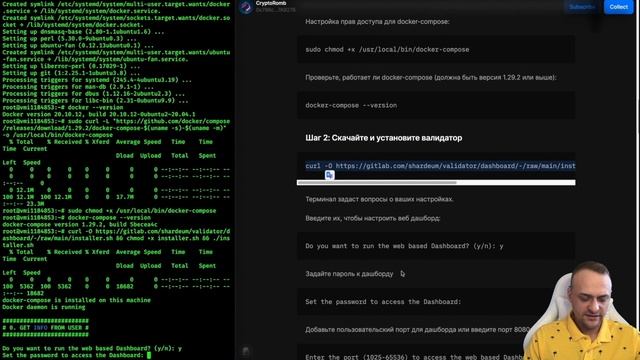640x360 pixels.
Task: Click terminal line docker-compose is installed on this machine
Action: coord(76,300)
